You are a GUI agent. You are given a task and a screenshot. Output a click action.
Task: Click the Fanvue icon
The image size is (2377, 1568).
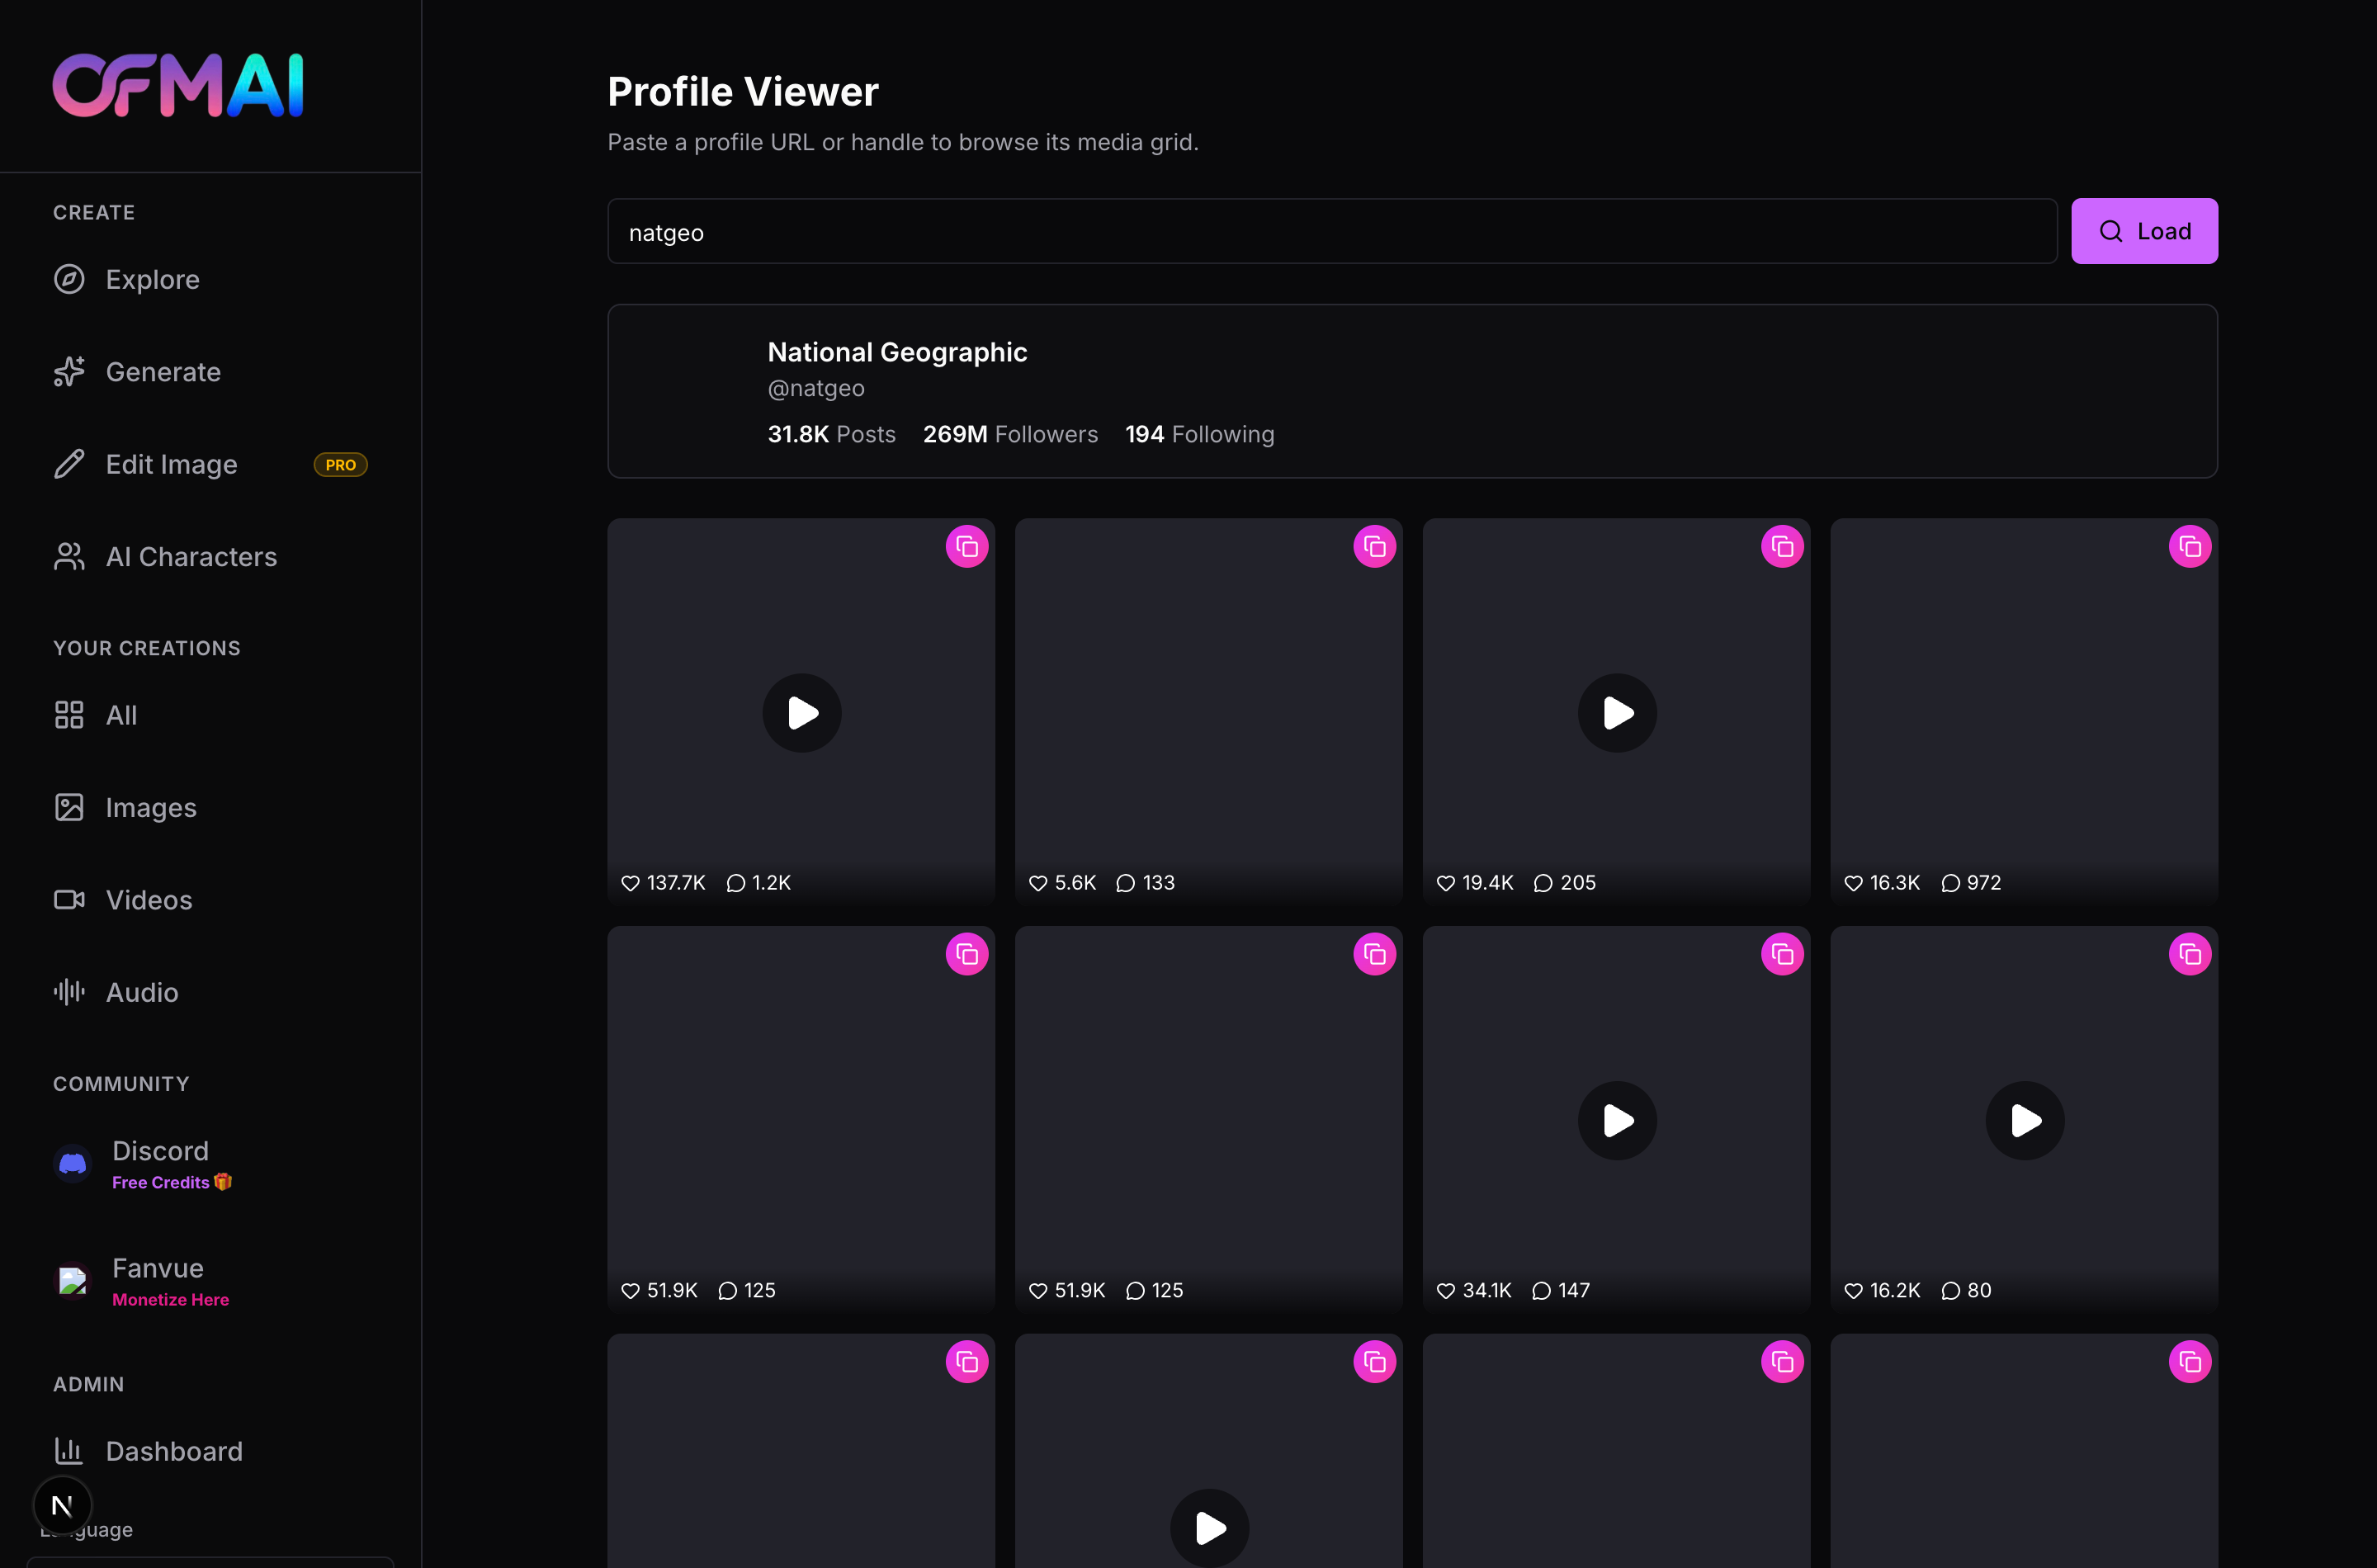point(73,1281)
